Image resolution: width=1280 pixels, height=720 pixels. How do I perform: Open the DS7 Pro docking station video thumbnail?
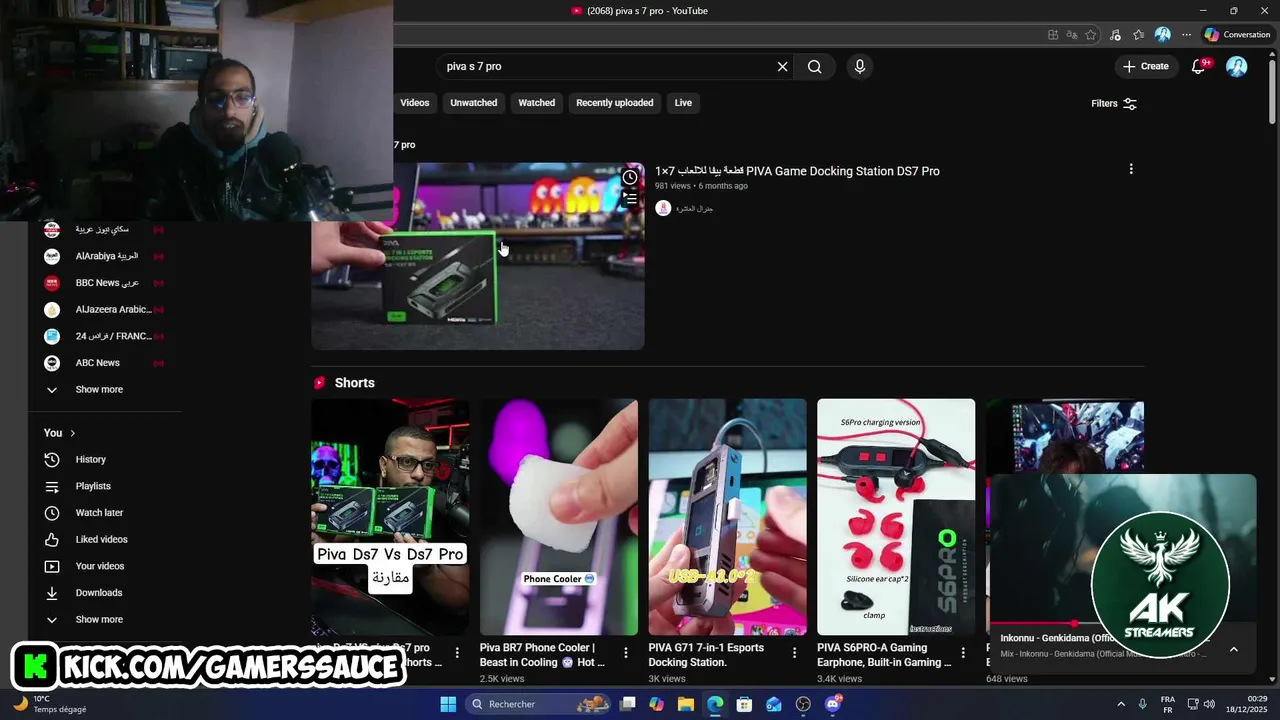(478, 256)
